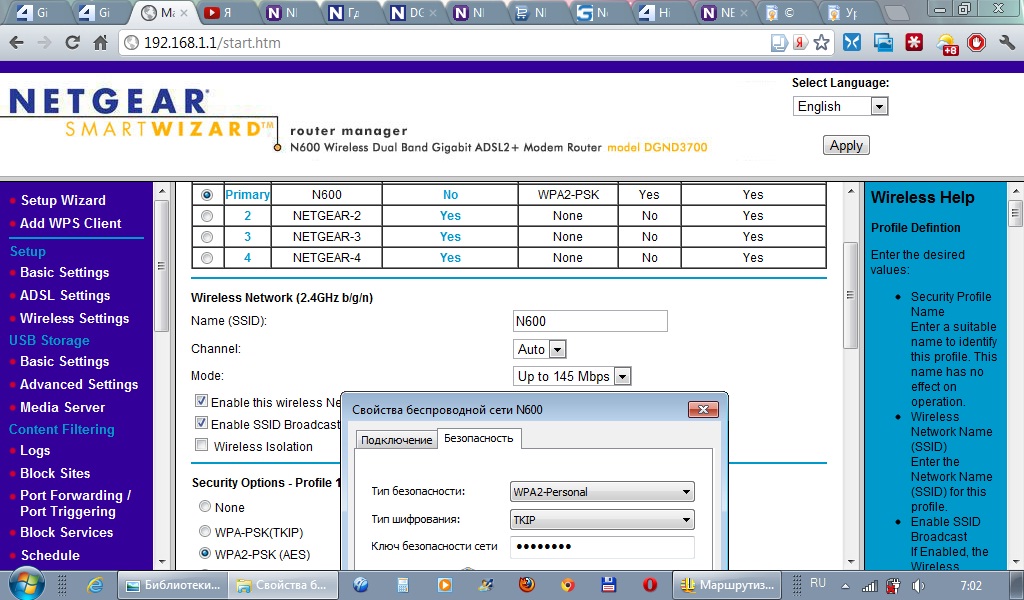The width and height of the screenshot is (1024, 600).
Task: Select the NETGEAR-2 profile radio button
Action: (x=207, y=216)
